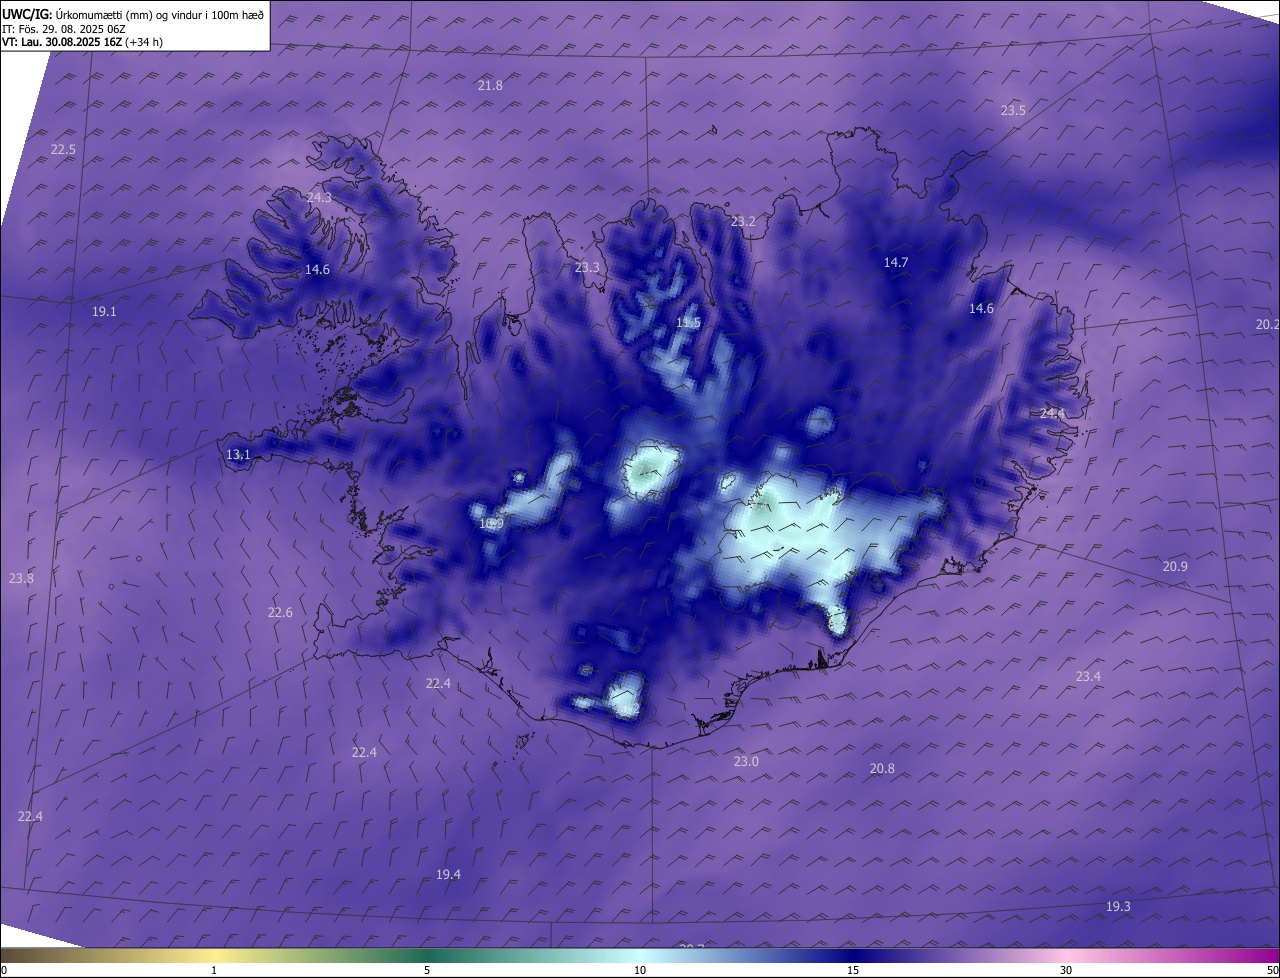1280x978 pixels.
Task: Select the 22.5 map value
Action: tap(63, 149)
